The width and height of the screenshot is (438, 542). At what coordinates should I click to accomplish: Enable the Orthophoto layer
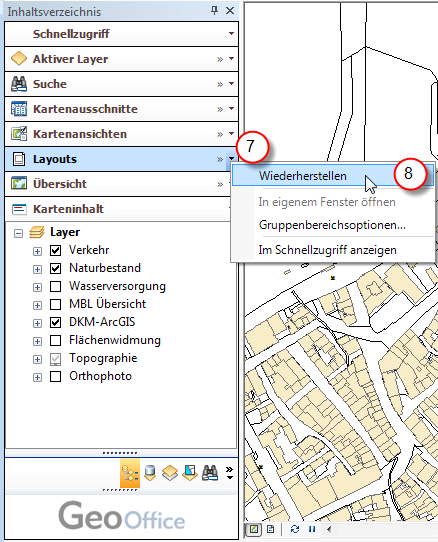click(56, 376)
